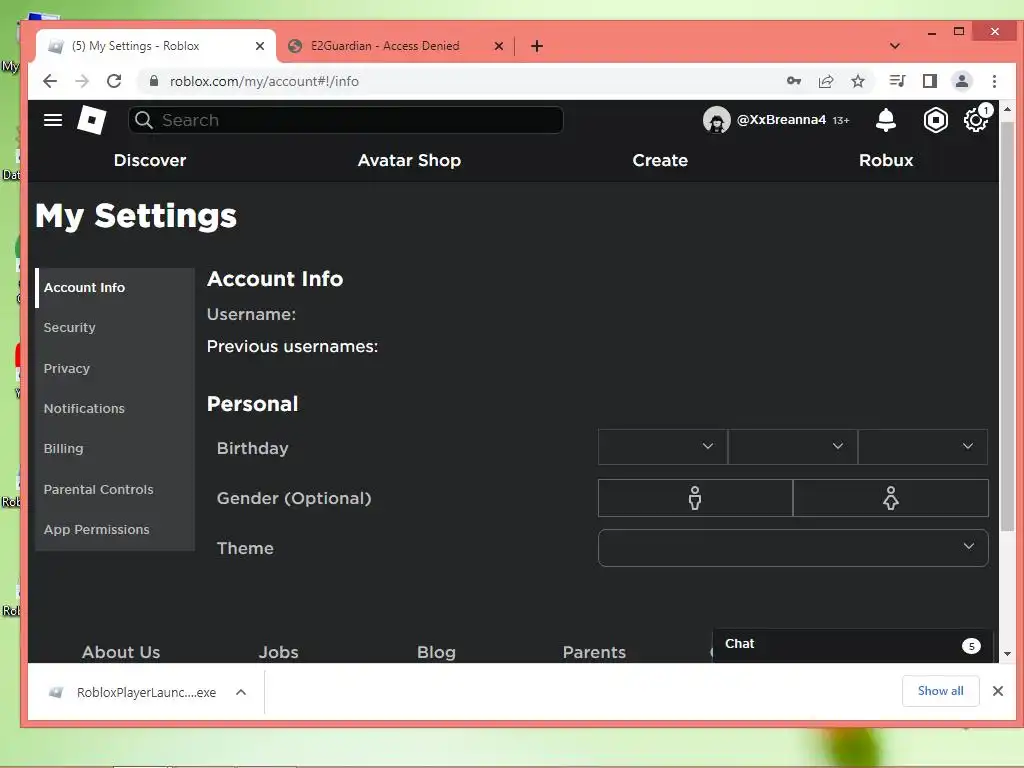Screen dimensions: 1024x768
Task: Switch to My Settings Roblox tab
Action: pyautogui.click(x=136, y=46)
